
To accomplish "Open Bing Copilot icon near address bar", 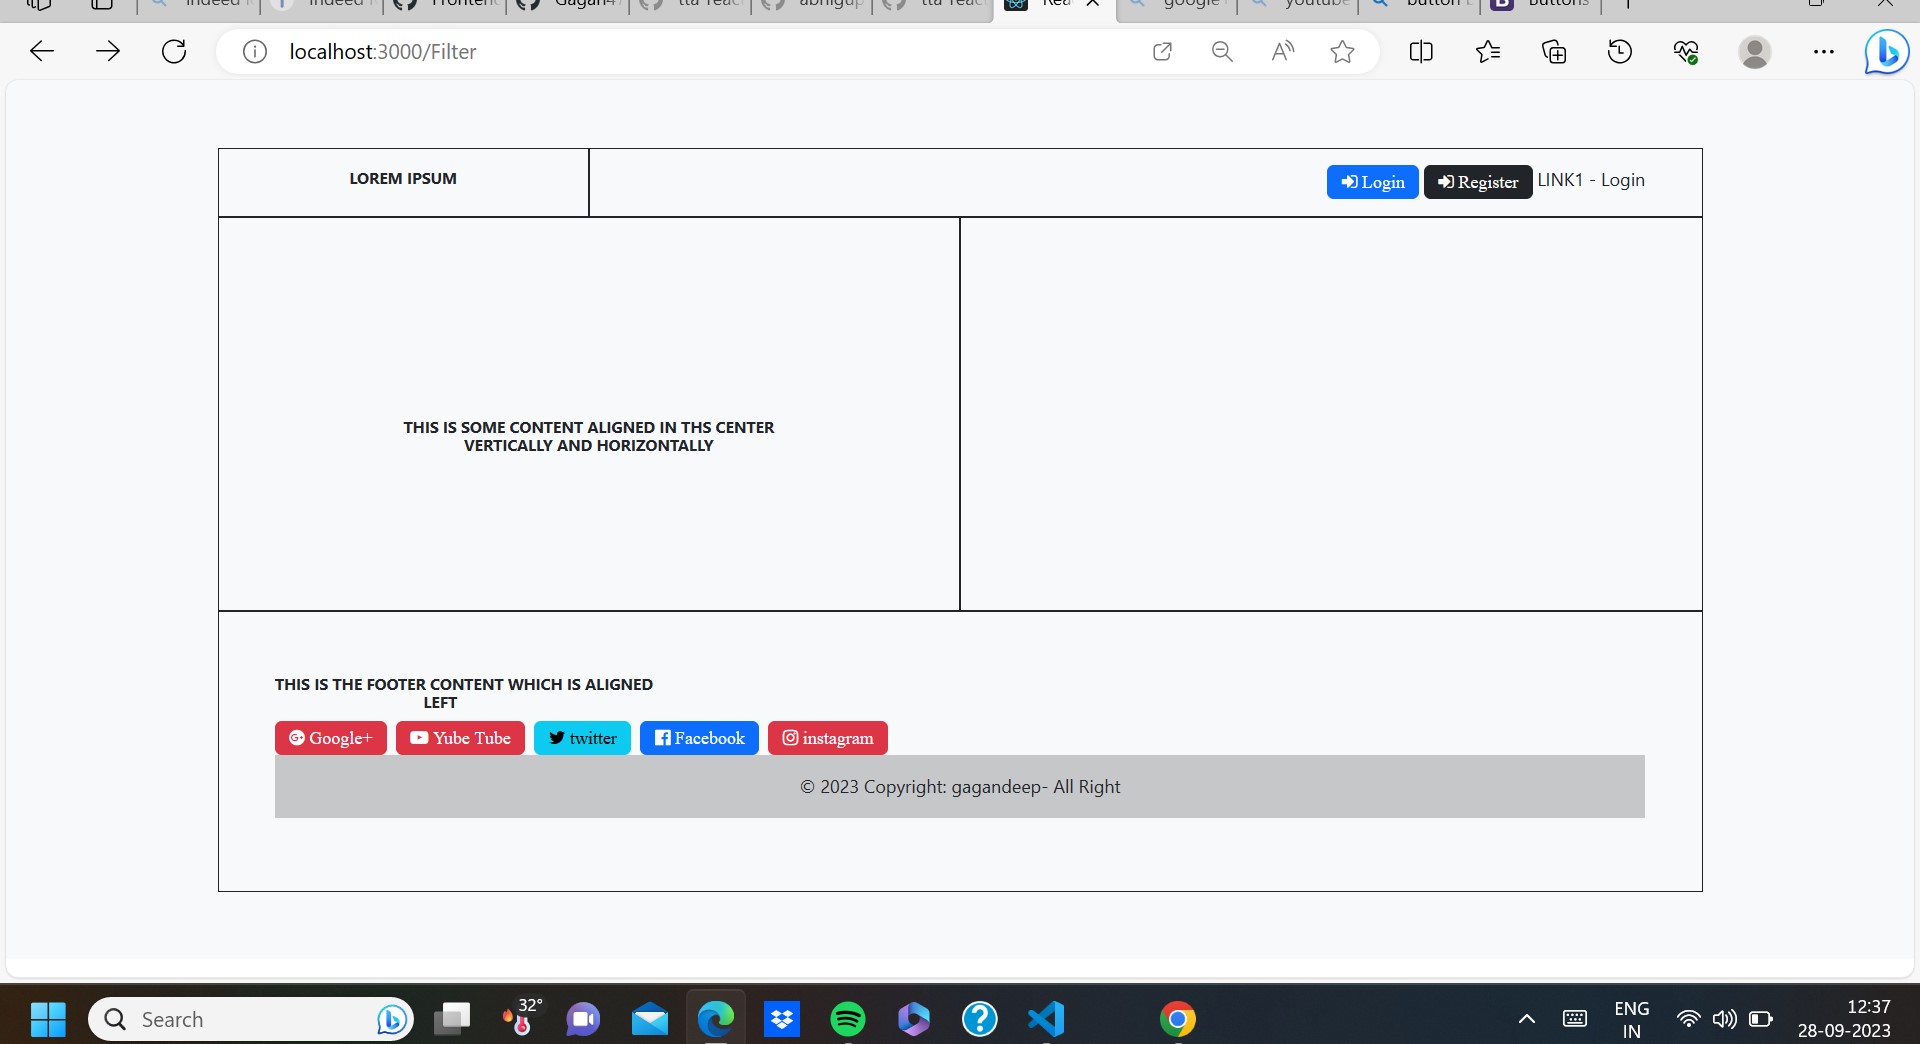I will click(x=1886, y=51).
